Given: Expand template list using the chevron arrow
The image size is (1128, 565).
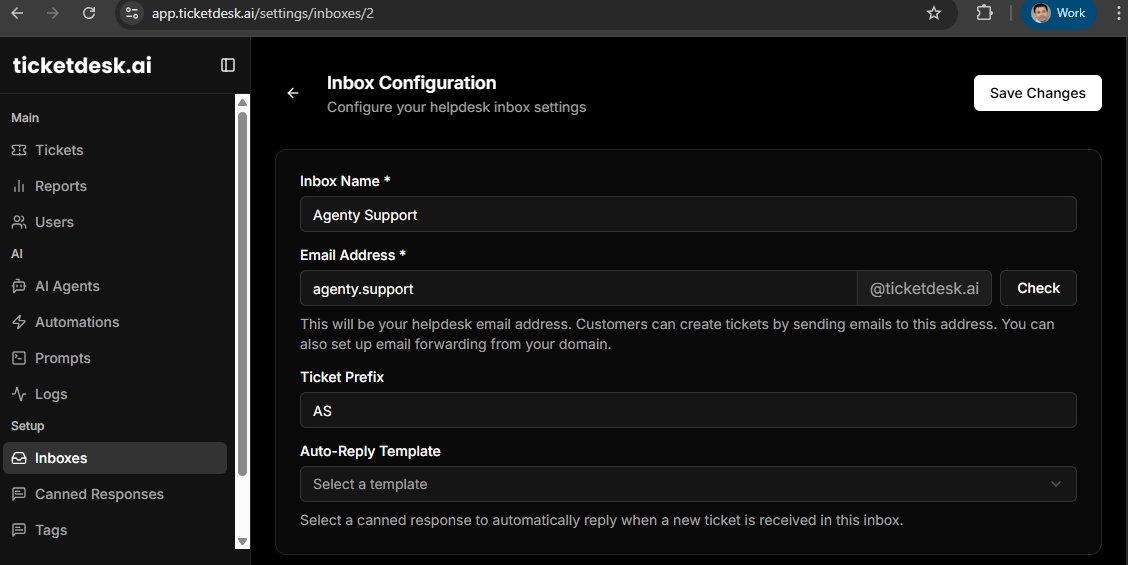Looking at the screenshot, I should pyautogui.click(x=1055, y=484).
